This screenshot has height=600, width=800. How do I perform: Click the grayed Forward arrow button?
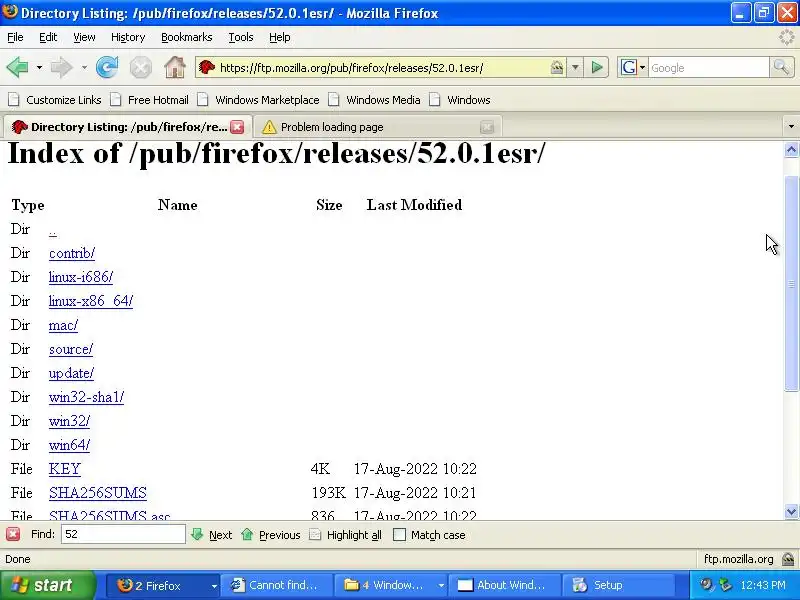pos(61,67)
